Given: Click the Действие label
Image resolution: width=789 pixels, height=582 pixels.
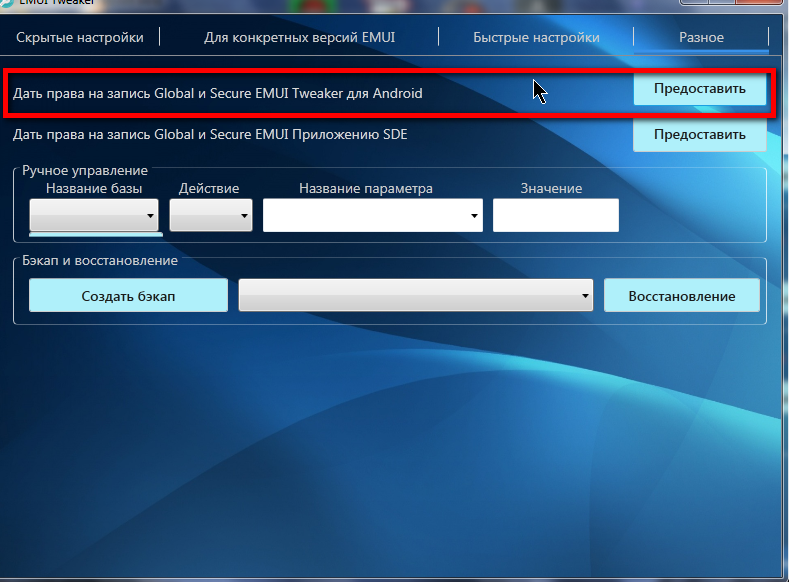Looking at the screenshot, I should (209, 189).
